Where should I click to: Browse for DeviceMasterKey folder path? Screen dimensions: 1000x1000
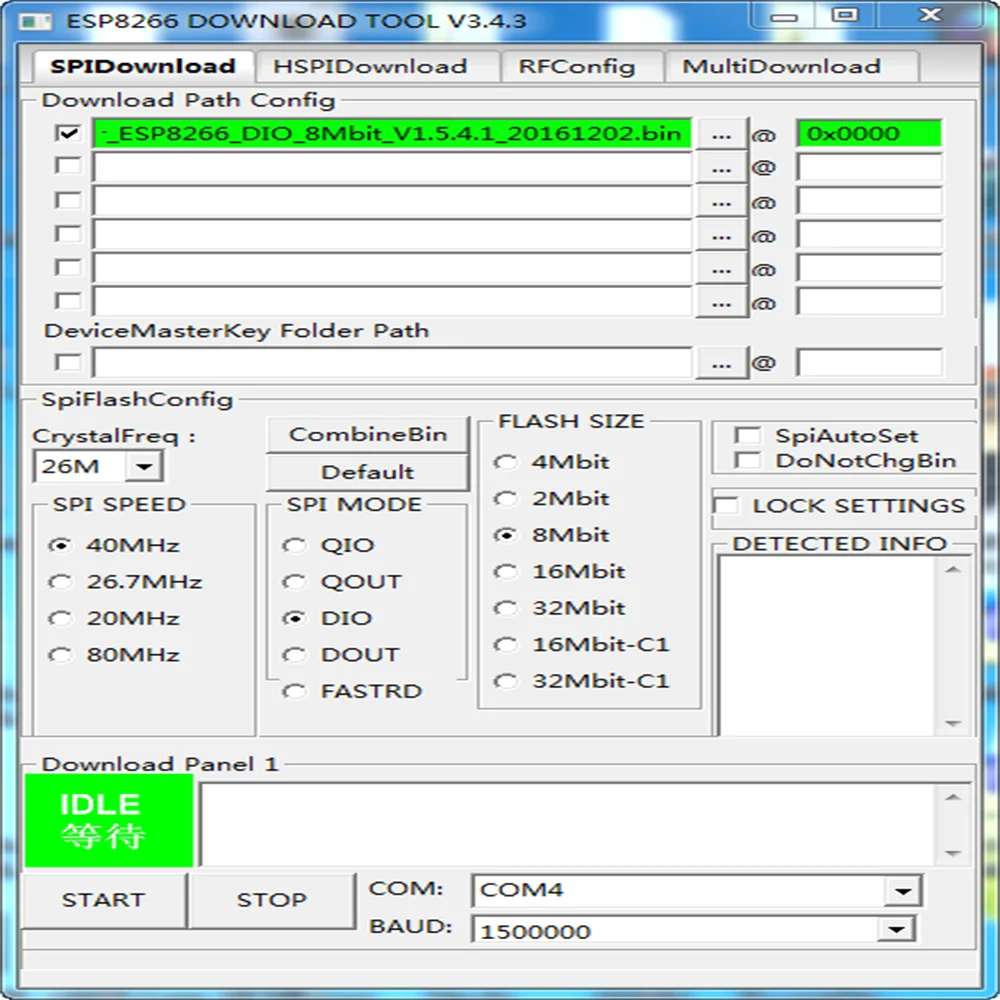721,364
